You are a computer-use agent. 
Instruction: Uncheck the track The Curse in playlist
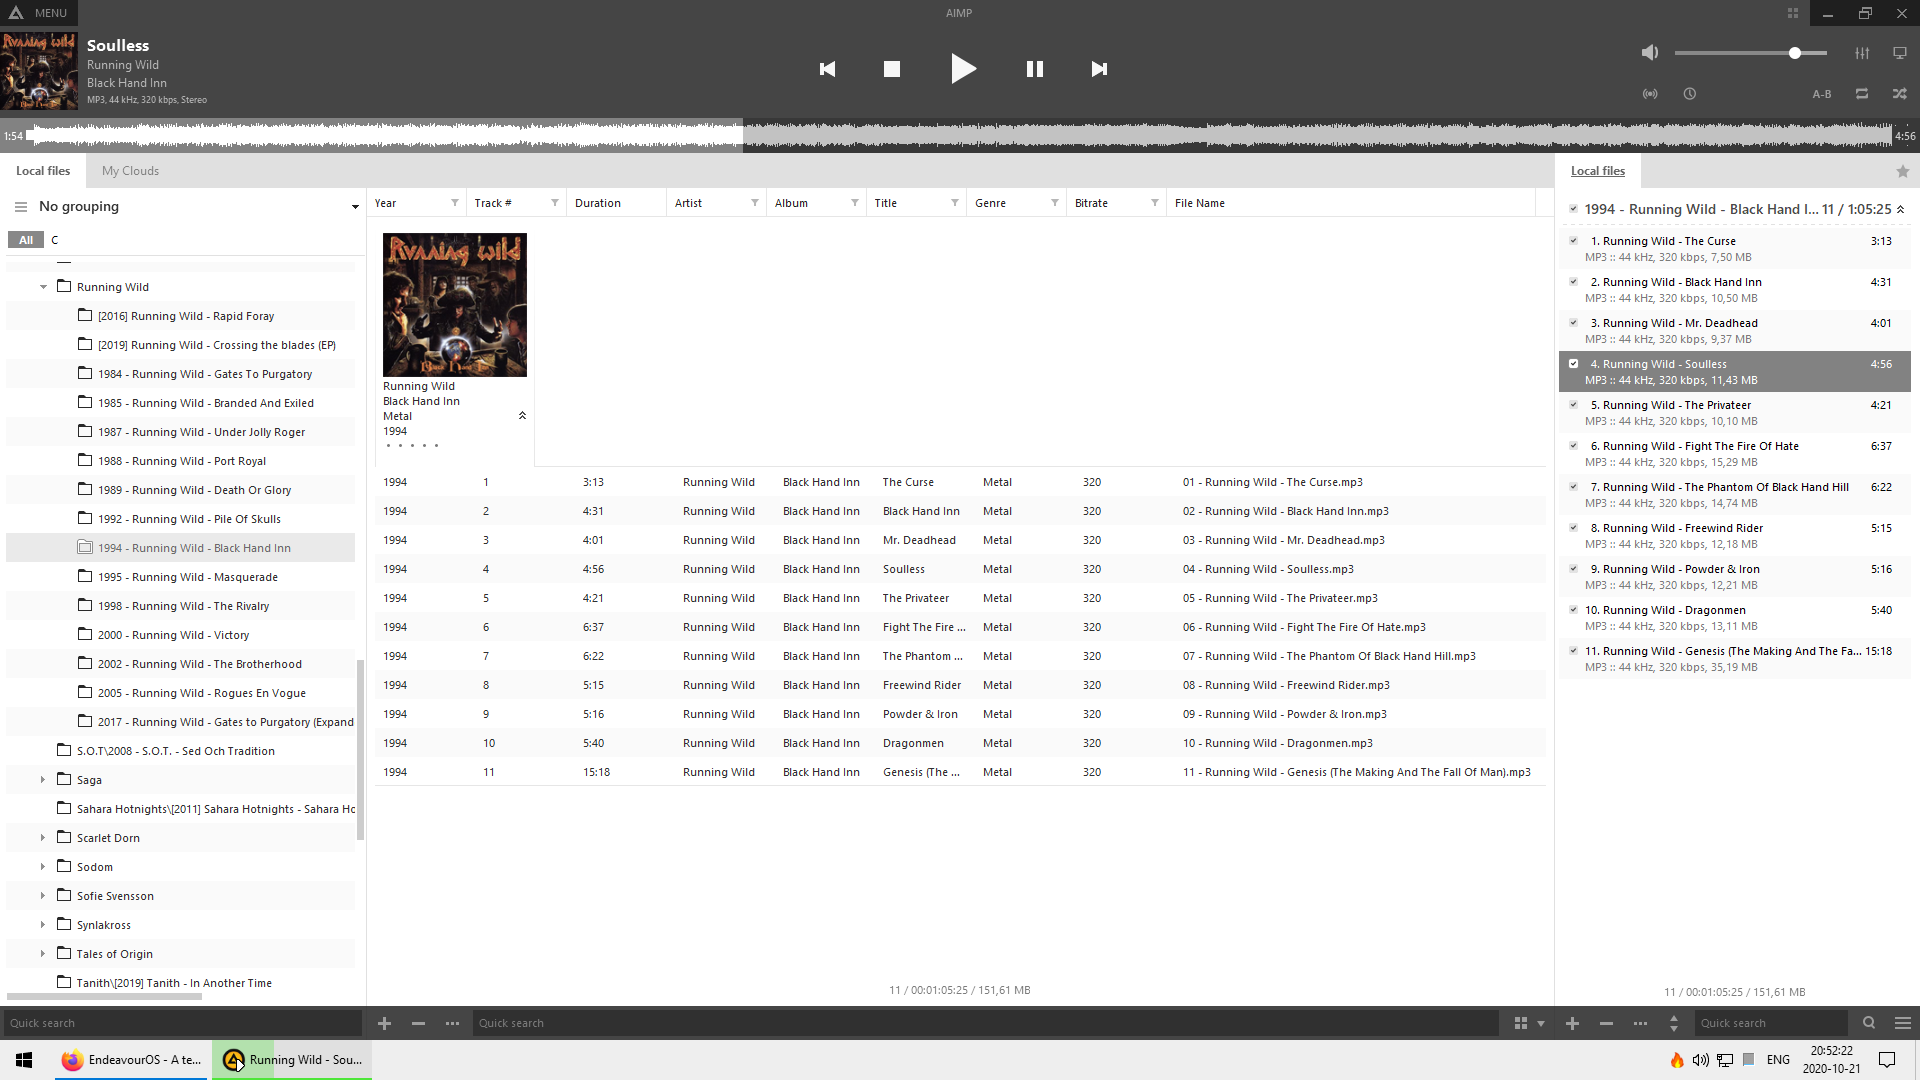point(1573,241)
